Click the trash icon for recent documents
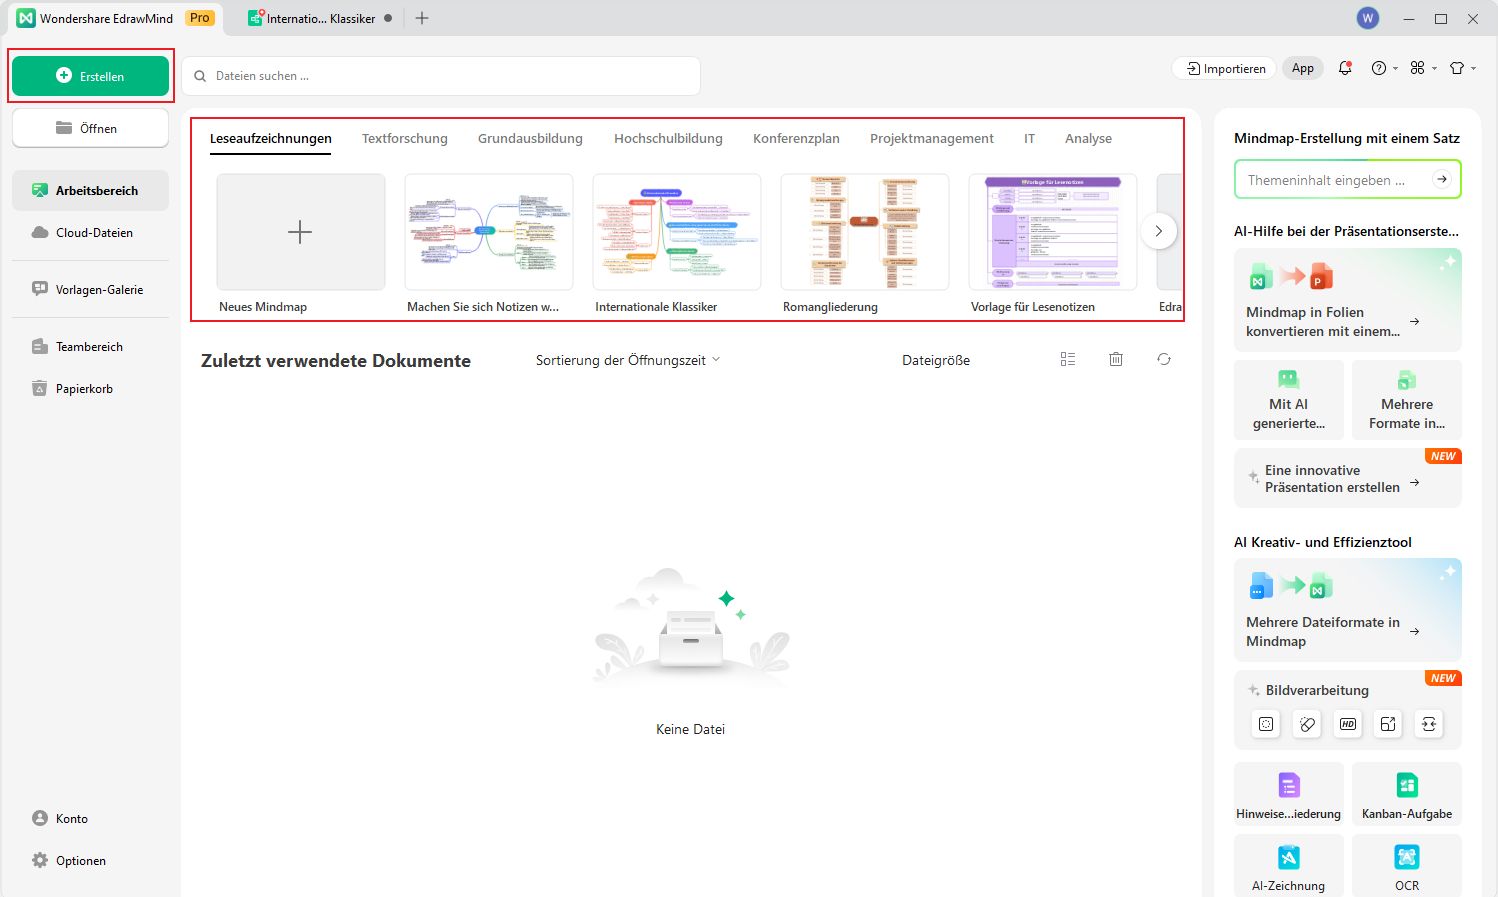Viewport: 1498px width, 897px height. tap(1116, 359)
